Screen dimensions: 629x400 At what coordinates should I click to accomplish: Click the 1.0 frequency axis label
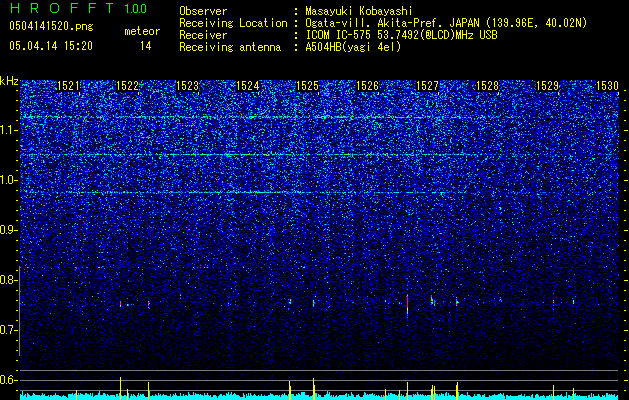(8, 180)
